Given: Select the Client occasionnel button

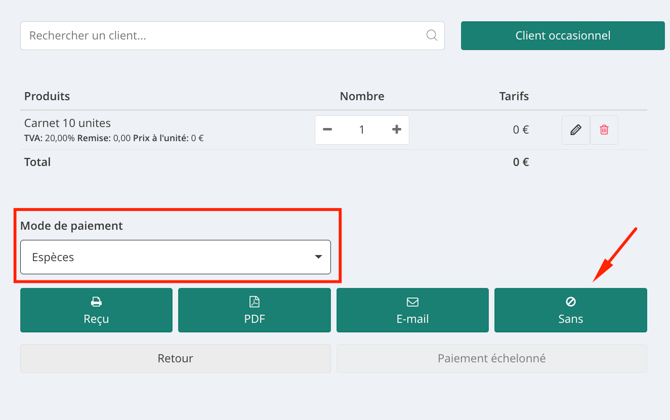Looking at the screenshot, I should click(x=563, y=35).
